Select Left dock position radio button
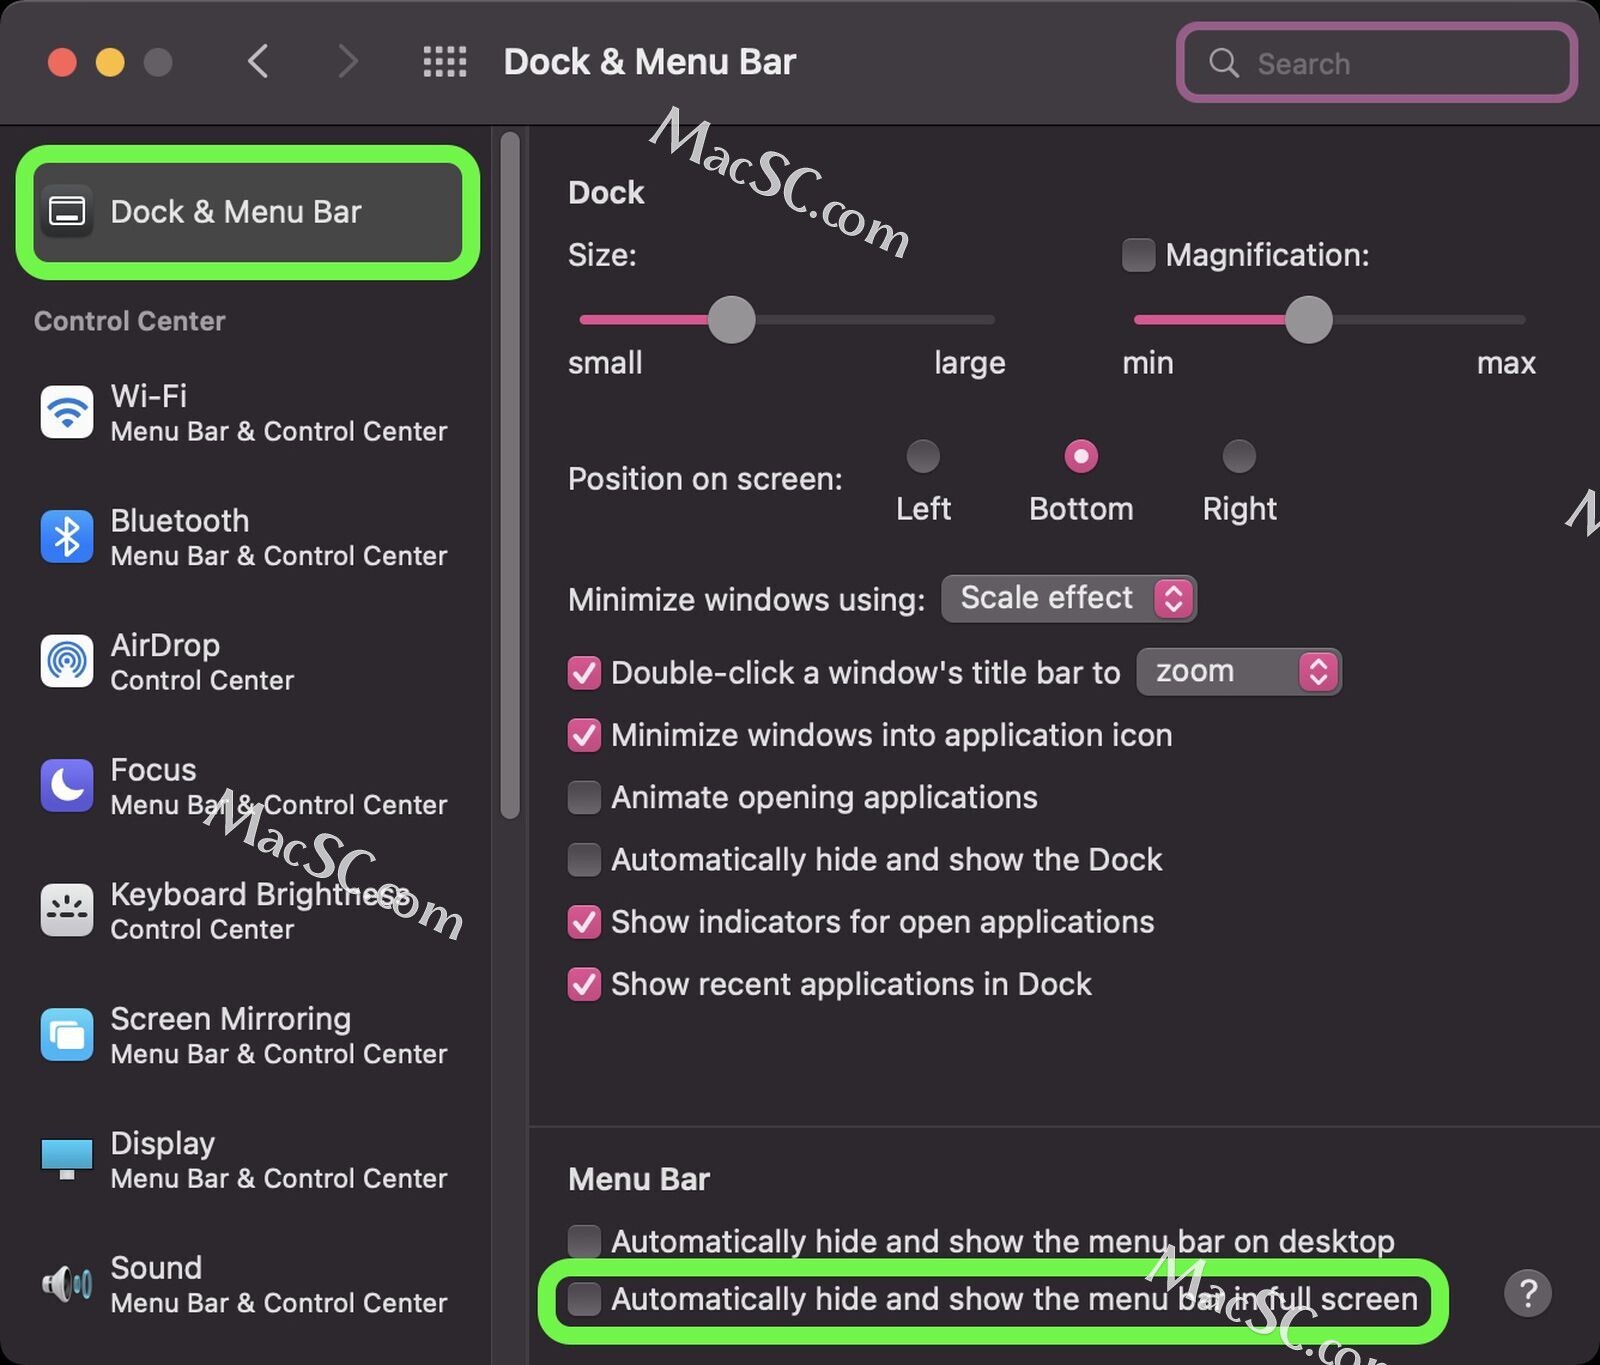Screen dimensions: 1600x1365 (x=923, y=456)
